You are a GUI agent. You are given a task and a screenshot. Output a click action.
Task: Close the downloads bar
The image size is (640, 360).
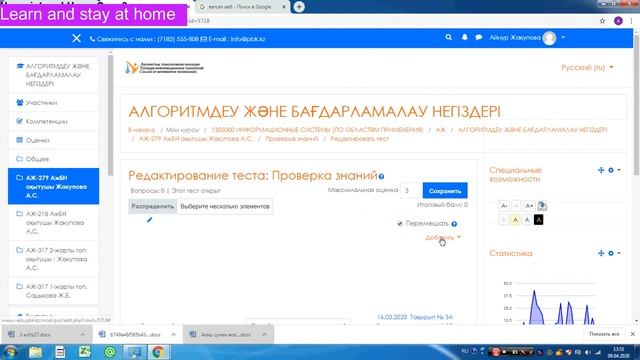(x=633, y=334)
